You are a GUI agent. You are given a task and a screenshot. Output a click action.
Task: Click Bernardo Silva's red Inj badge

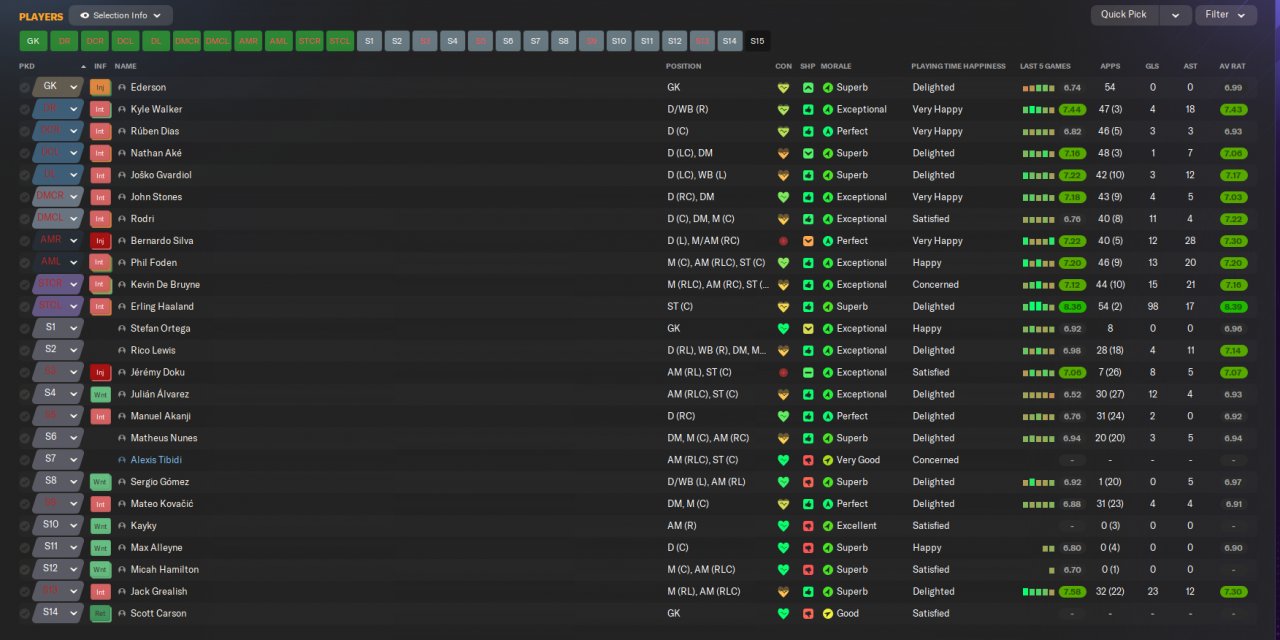100,241
